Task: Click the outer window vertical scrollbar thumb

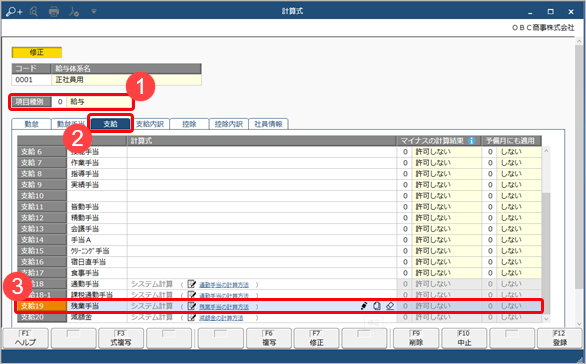Action: pyautogui.click(x=579, y=167)
